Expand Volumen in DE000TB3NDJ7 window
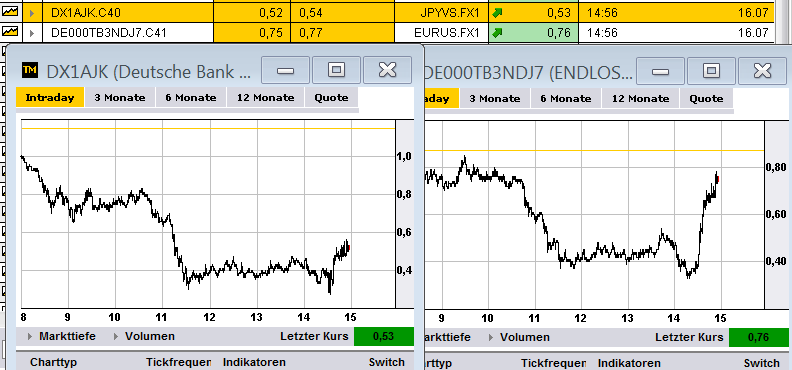792x370 pixels. 519,337
